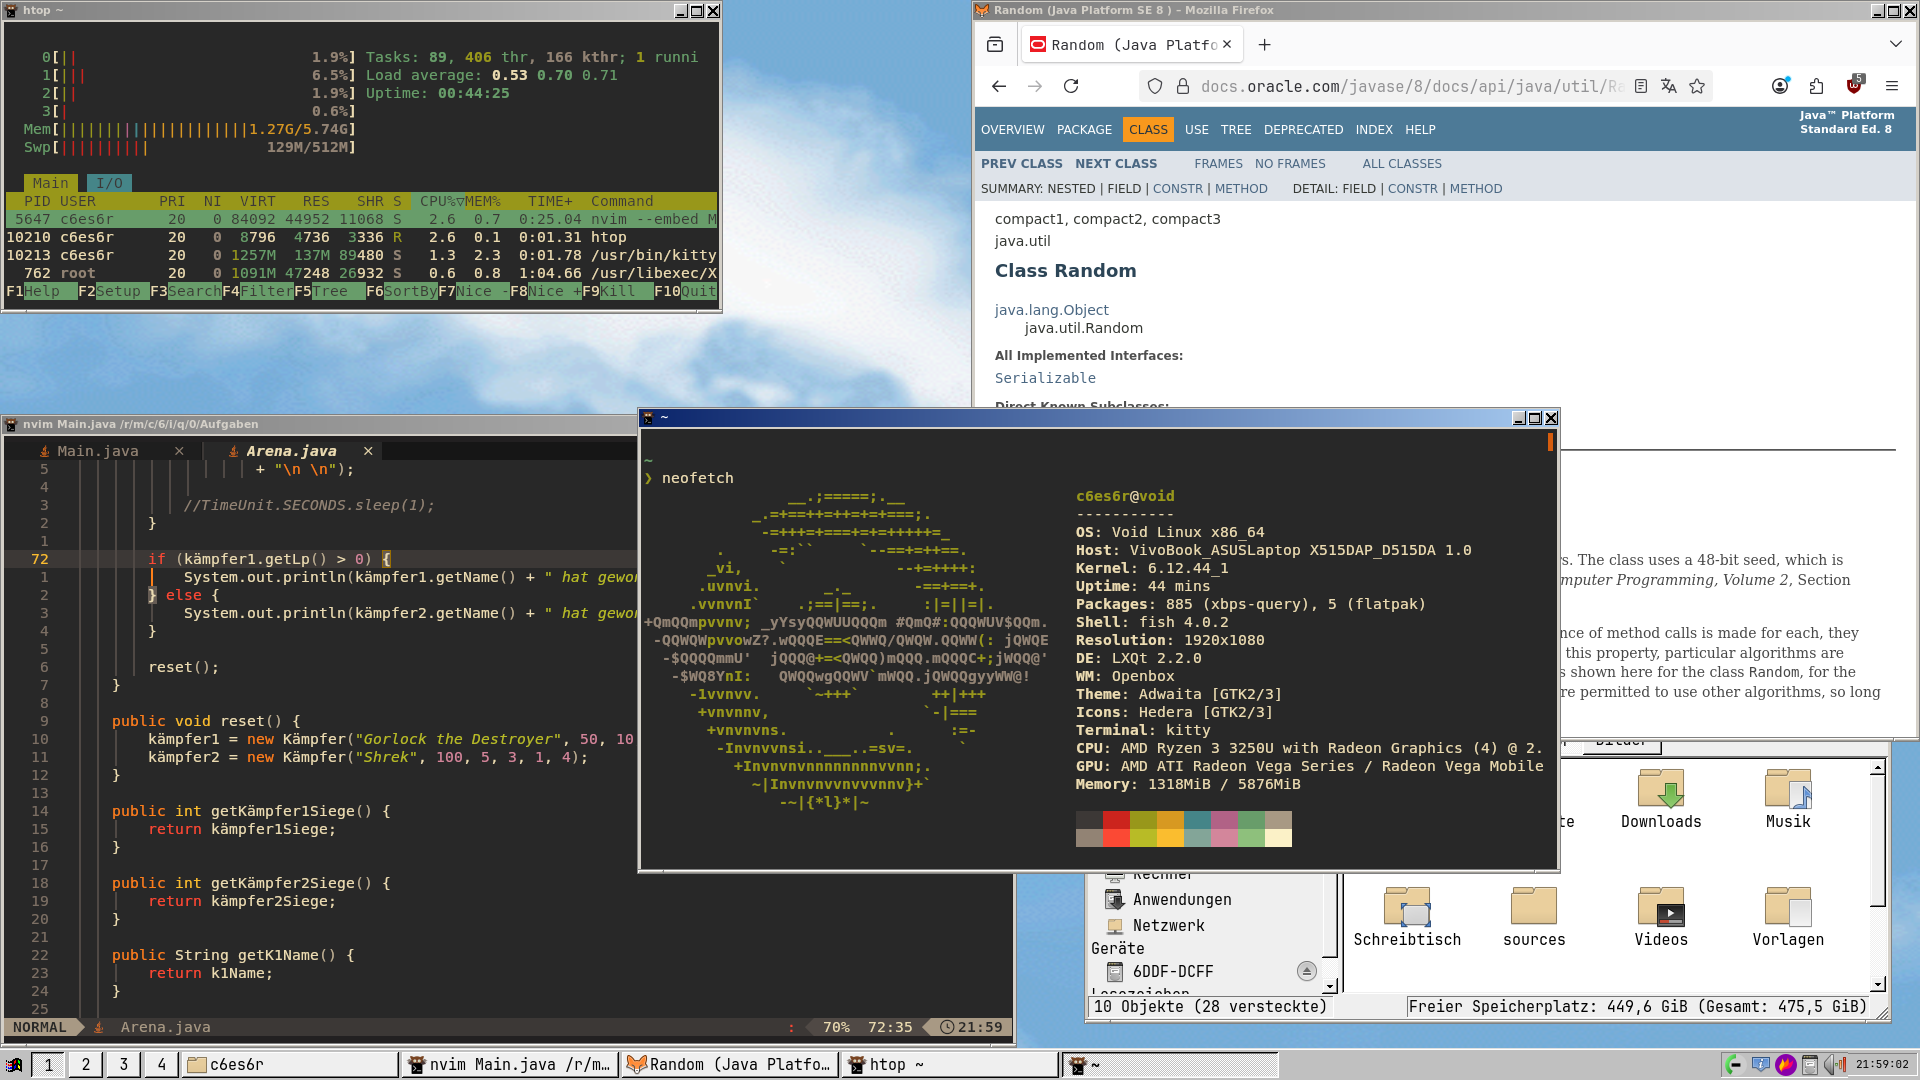Open TREE in Javadoc navigation
This screenshot has height=1080, width=1920.
coord(1236,130)
